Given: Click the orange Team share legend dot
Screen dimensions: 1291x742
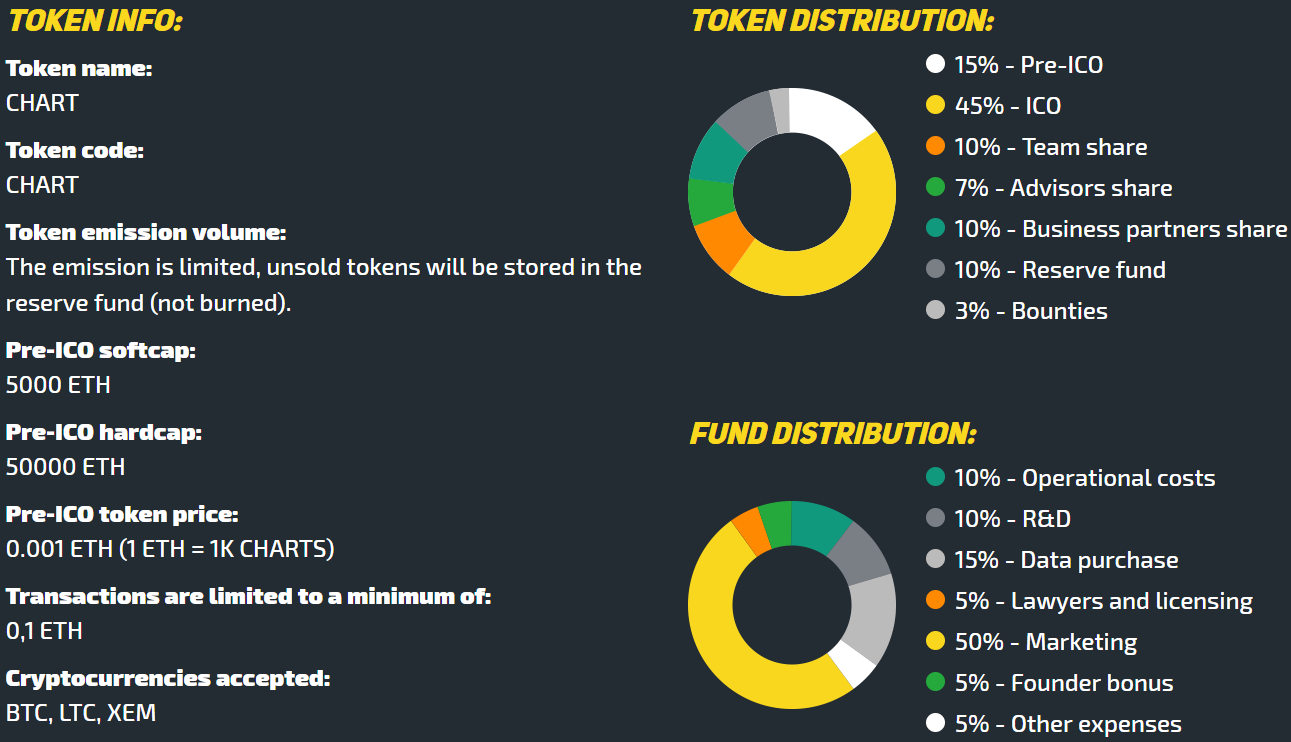Looking at the screenshot, I should [x=935, y=146].
